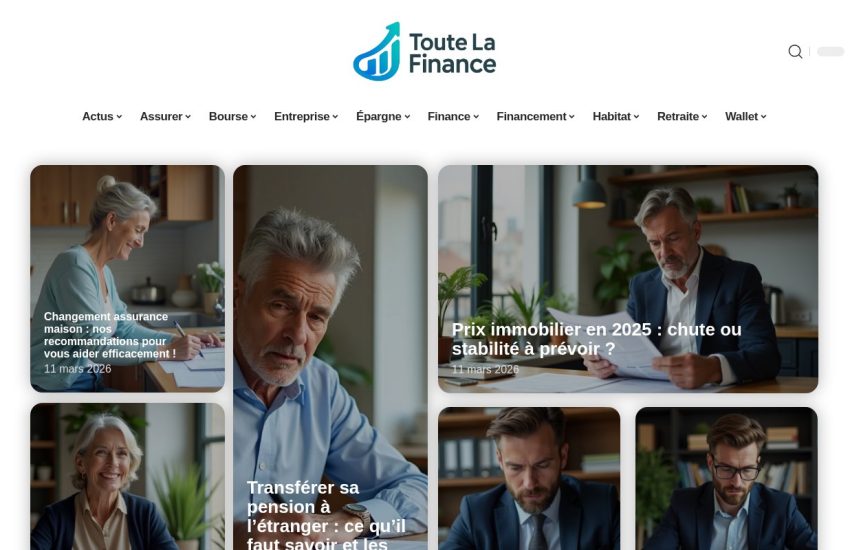Expand the Actus menu chevron
The image size is (850, 550).
pyautogui.click(x=119, y=117)
